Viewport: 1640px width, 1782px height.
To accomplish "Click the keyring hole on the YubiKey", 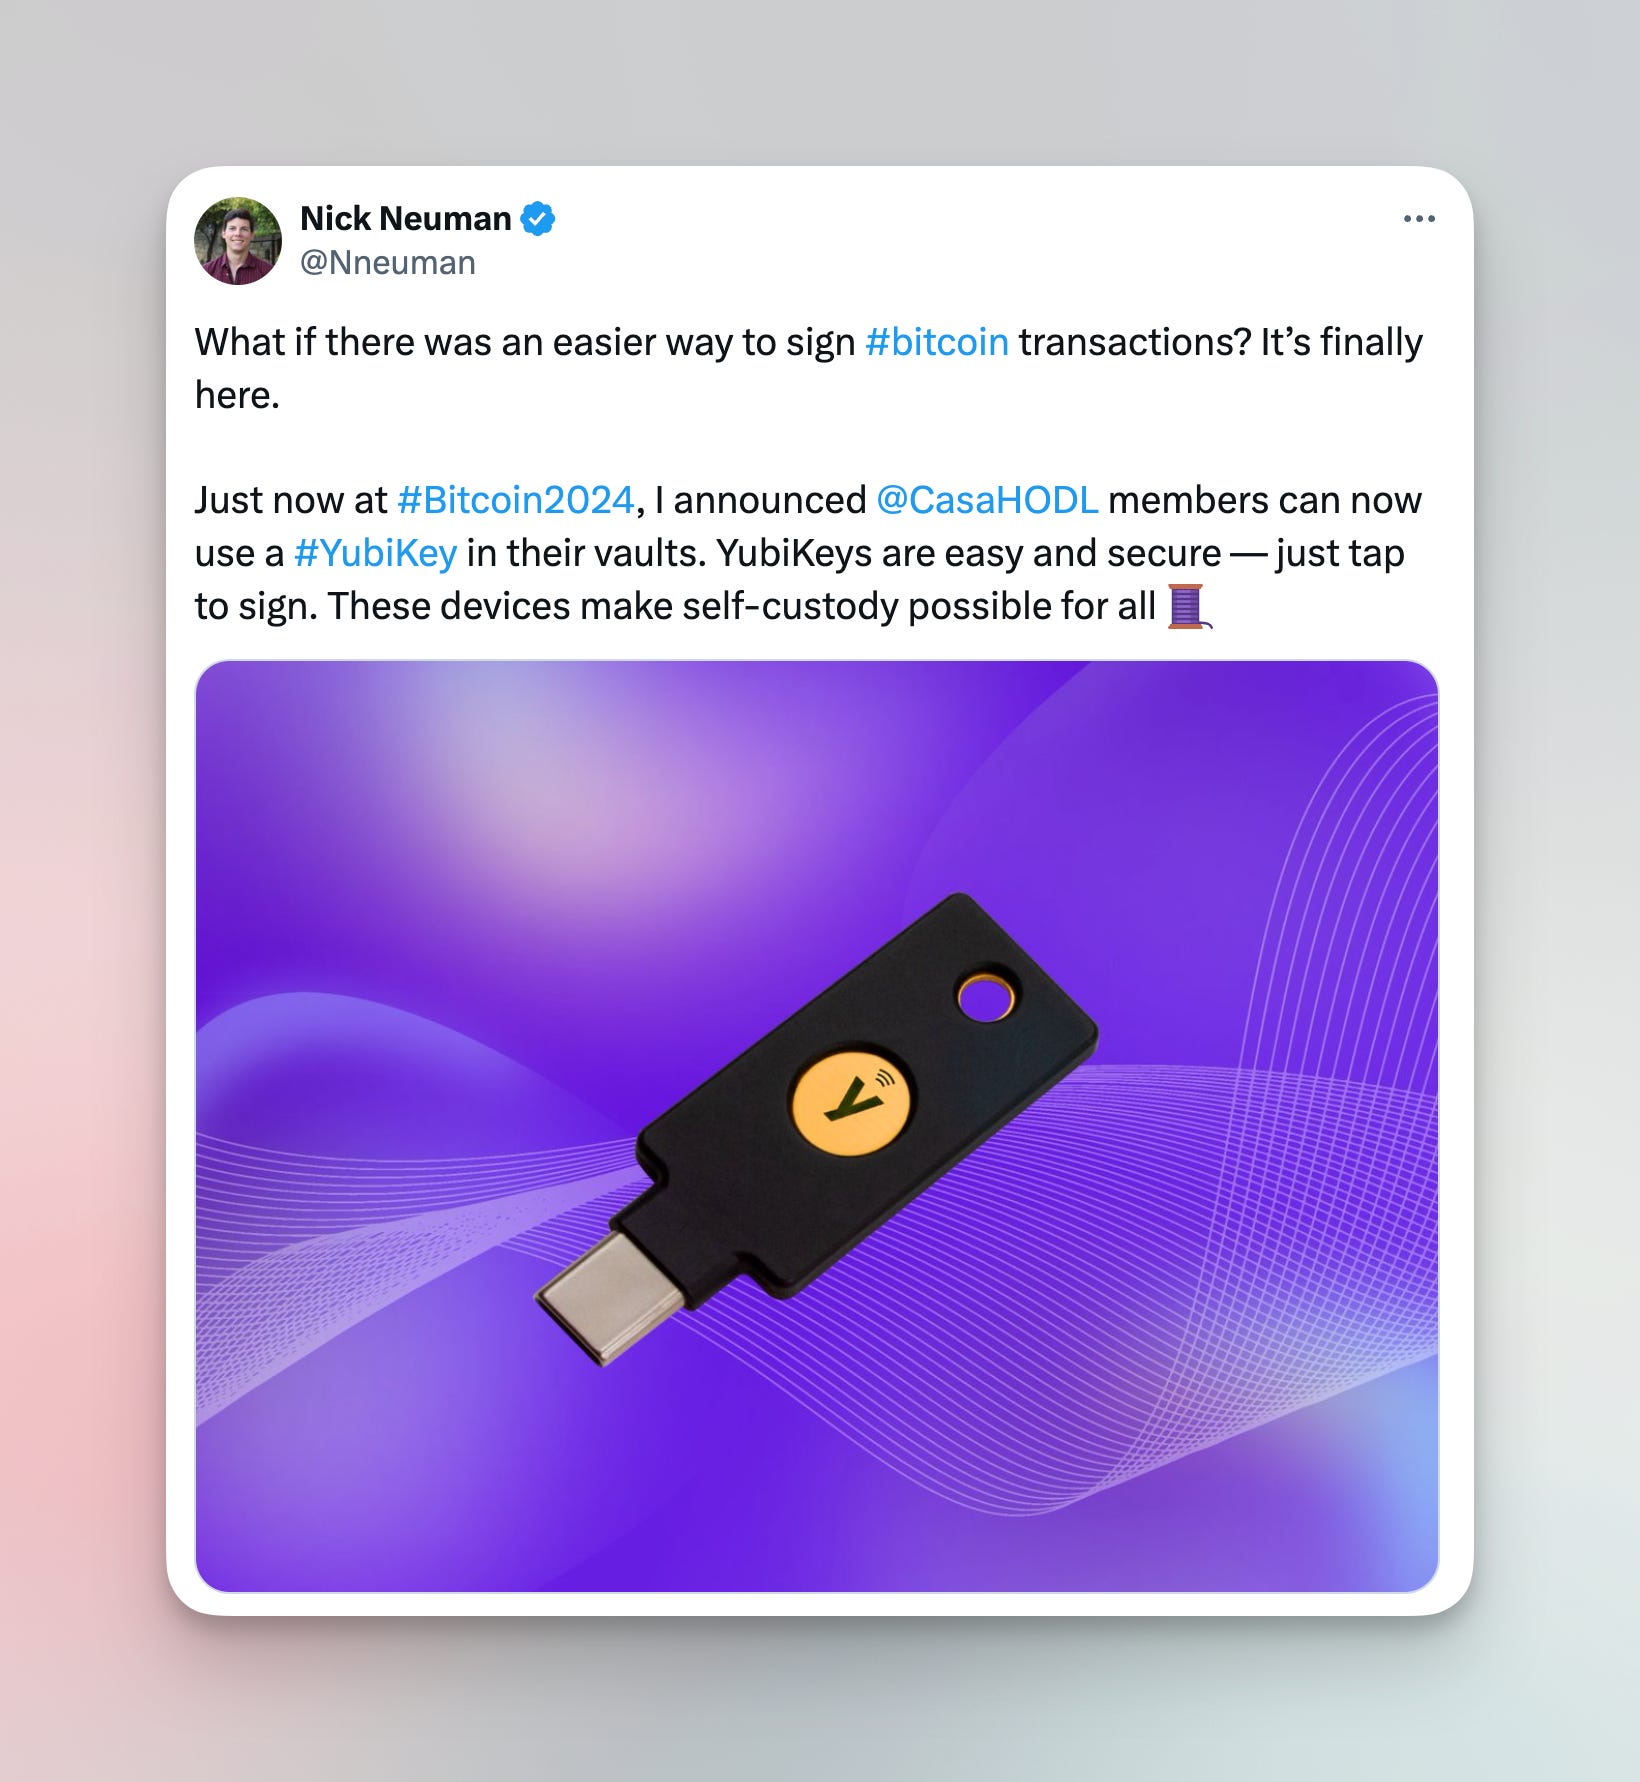I will point(986,998).
